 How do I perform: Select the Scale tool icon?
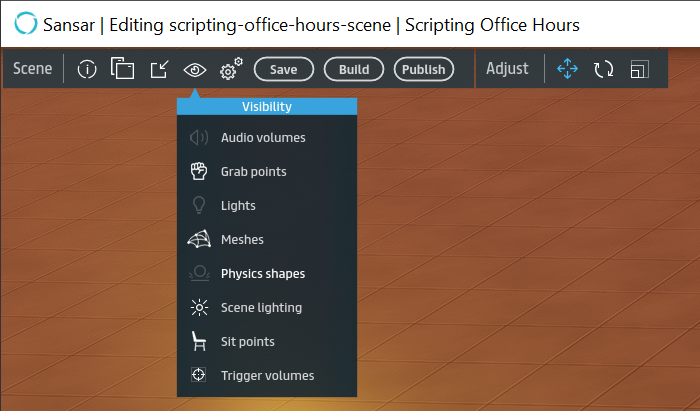[x=640, y=70]
